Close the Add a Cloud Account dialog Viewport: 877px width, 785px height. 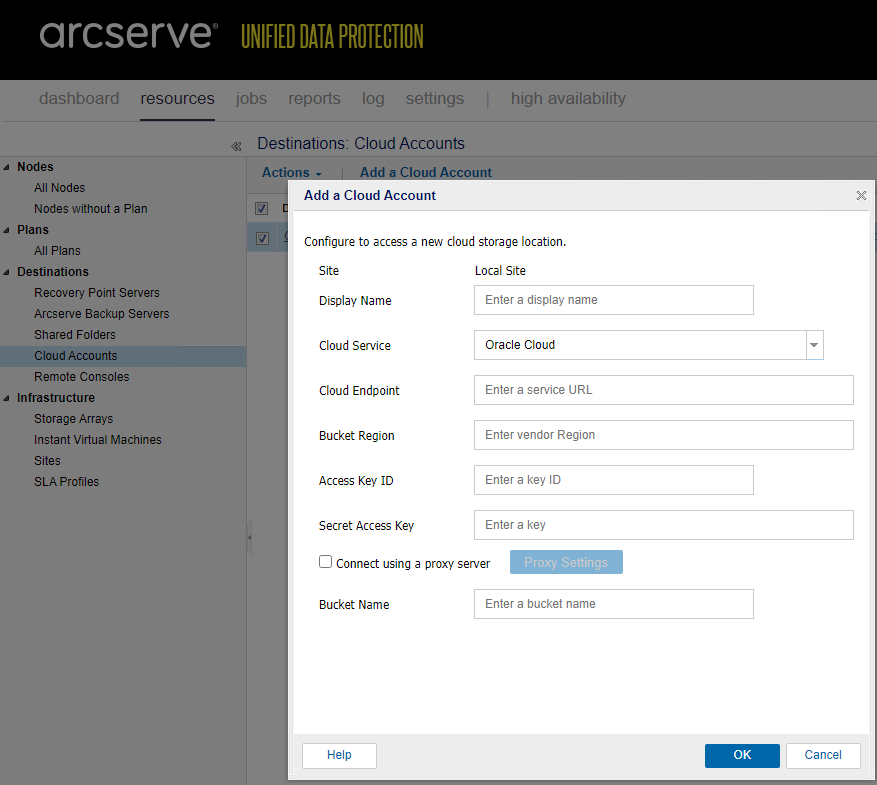tap(861, 195)
